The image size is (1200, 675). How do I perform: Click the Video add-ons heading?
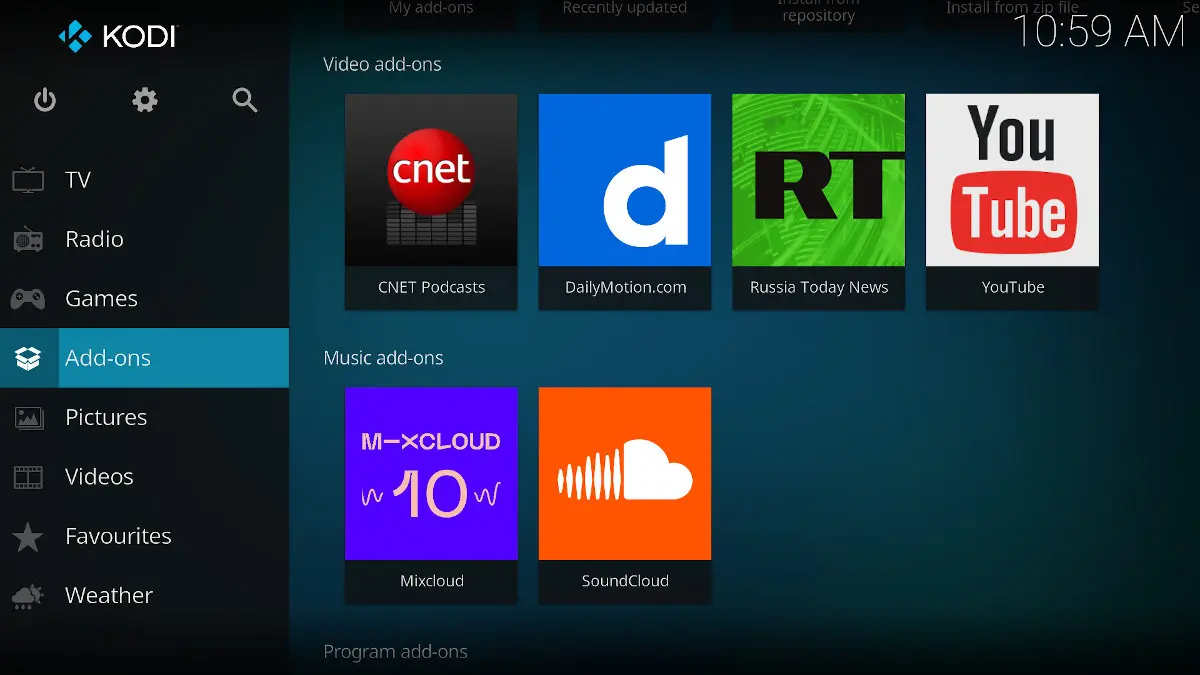click(x=382, y=64)
